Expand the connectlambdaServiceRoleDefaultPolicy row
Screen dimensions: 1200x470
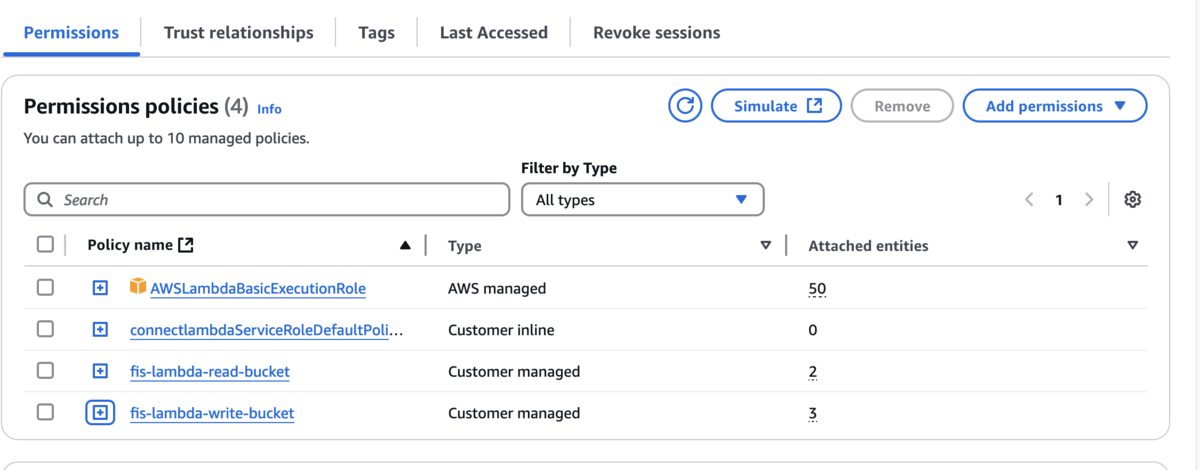(x=100, y=330)
